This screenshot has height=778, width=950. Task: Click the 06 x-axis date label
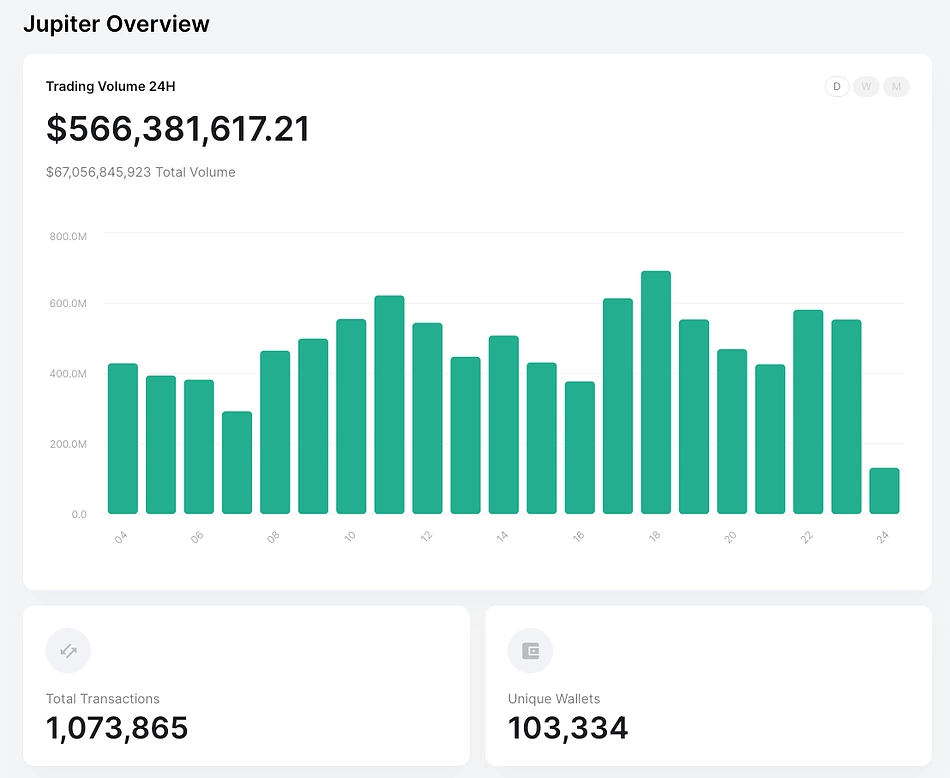[197, 537]
